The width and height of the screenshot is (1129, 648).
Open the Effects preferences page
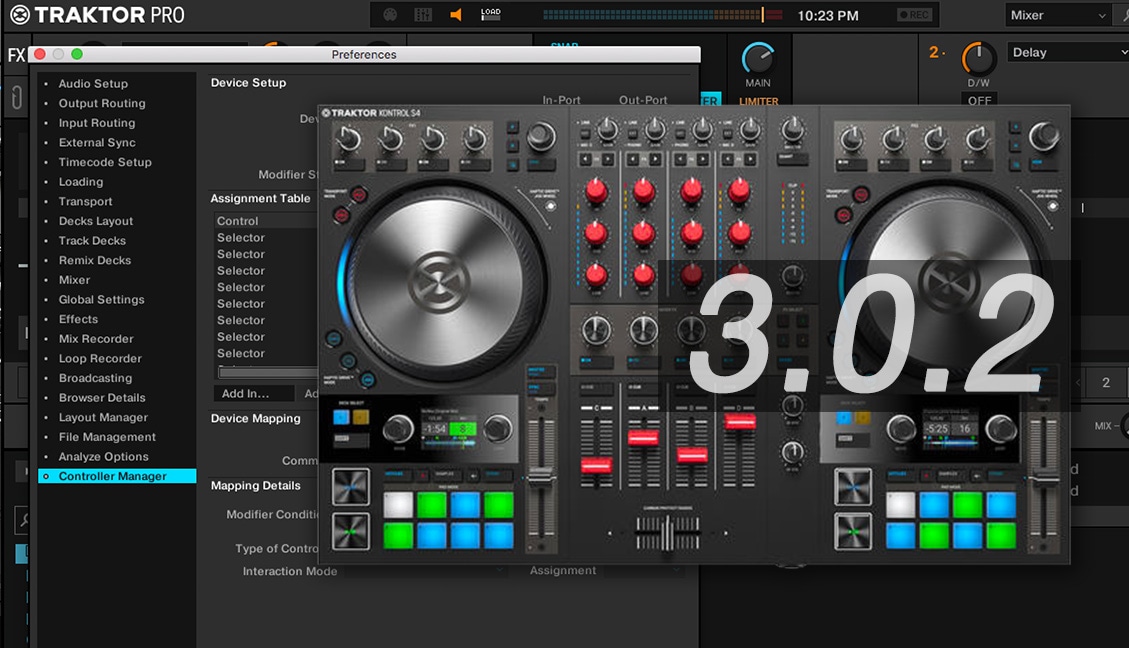tap(77, 319)
